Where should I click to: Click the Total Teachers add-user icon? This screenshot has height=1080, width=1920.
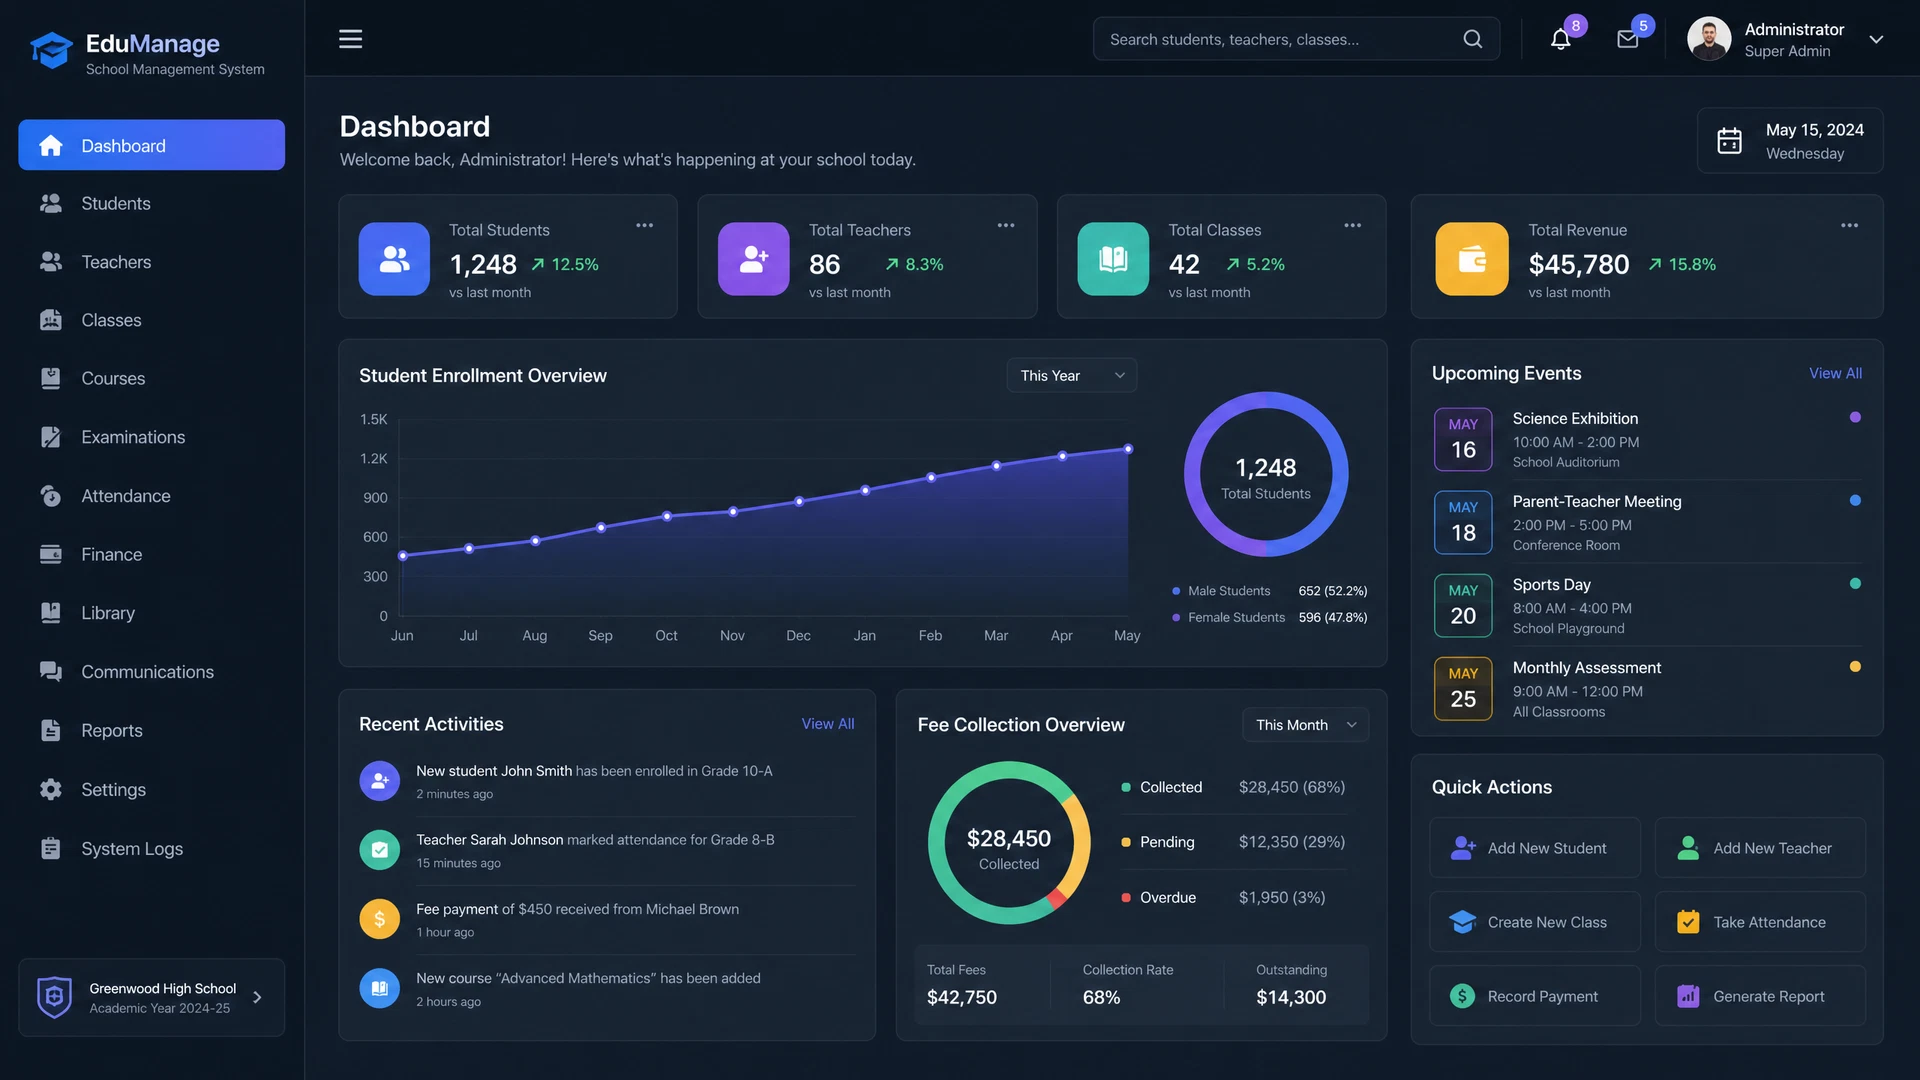click(x=754, y=259)
